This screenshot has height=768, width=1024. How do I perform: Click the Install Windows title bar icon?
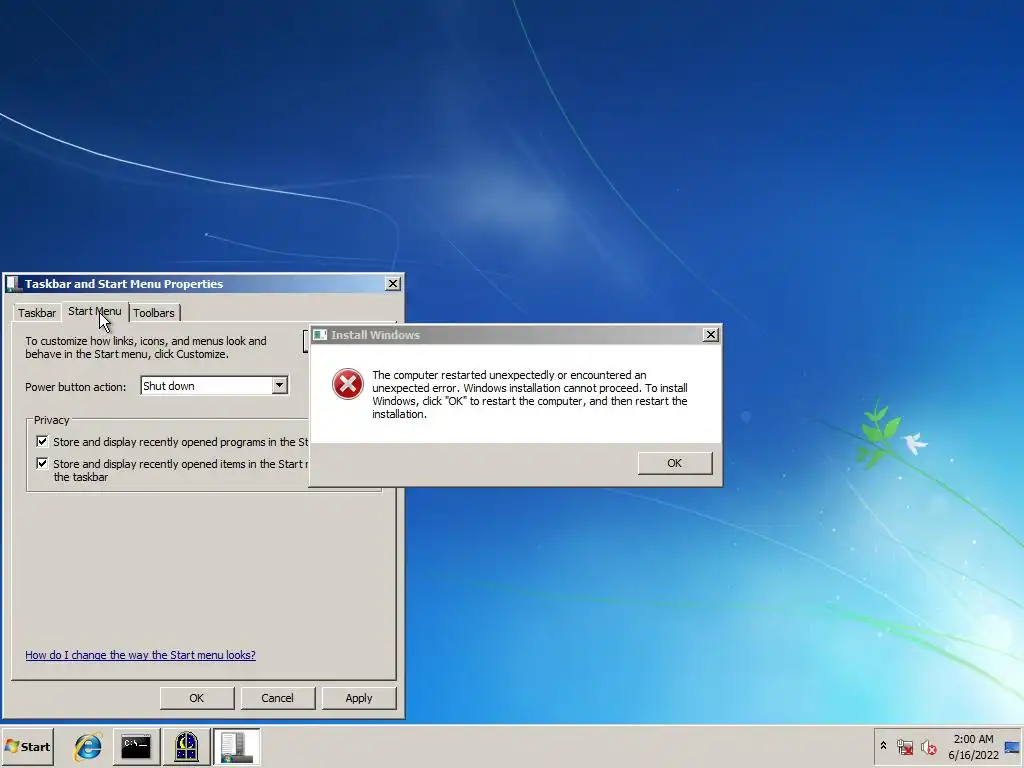coord(320,335)
